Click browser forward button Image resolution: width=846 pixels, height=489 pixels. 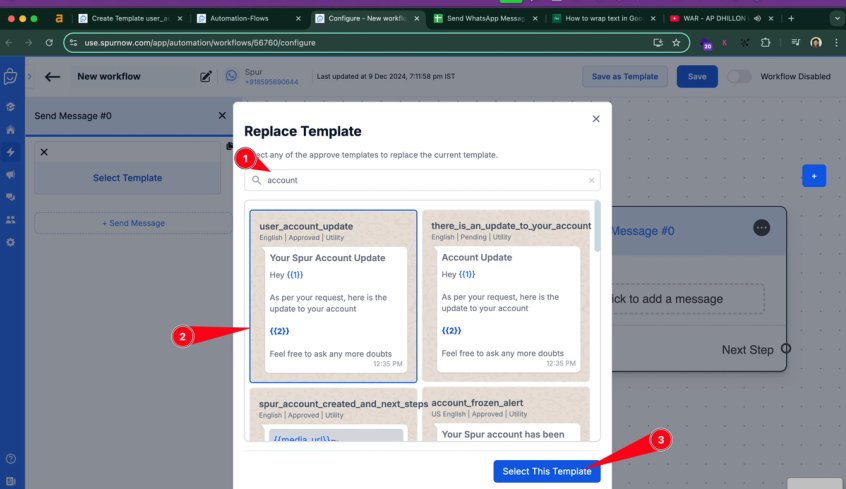tap(29, 43)
